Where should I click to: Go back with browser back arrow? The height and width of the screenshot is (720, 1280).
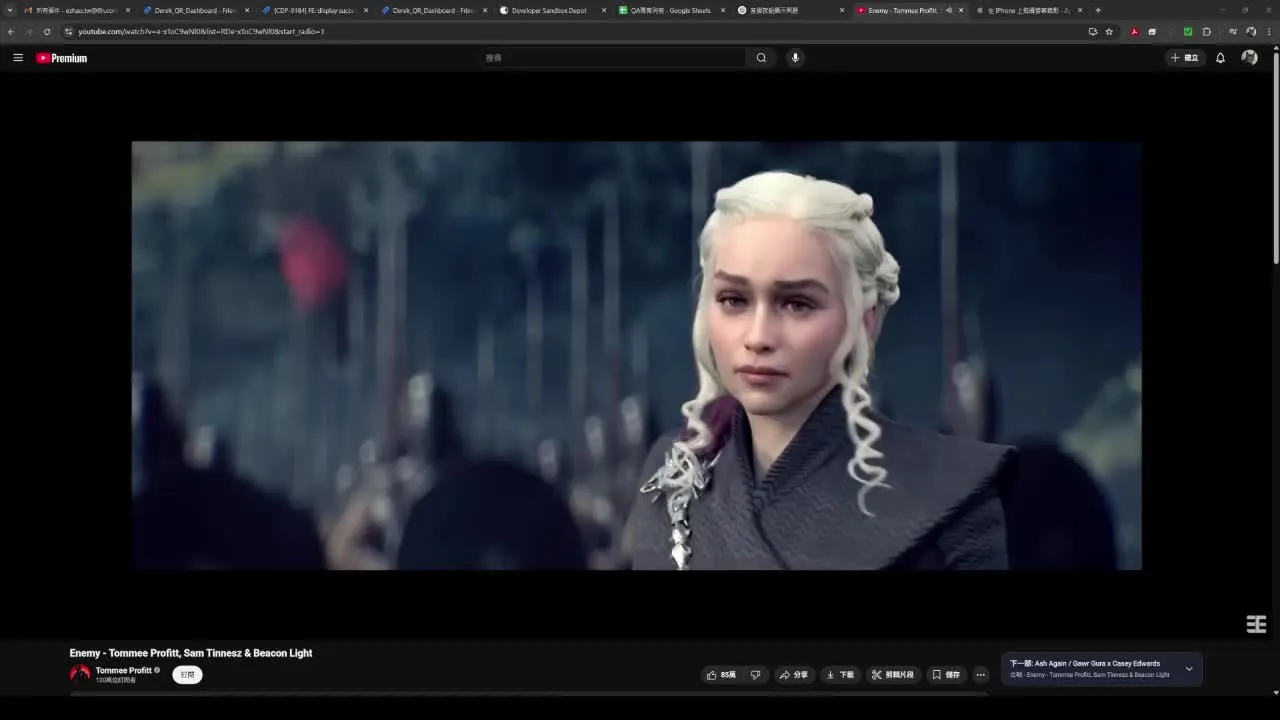point(11,31)
